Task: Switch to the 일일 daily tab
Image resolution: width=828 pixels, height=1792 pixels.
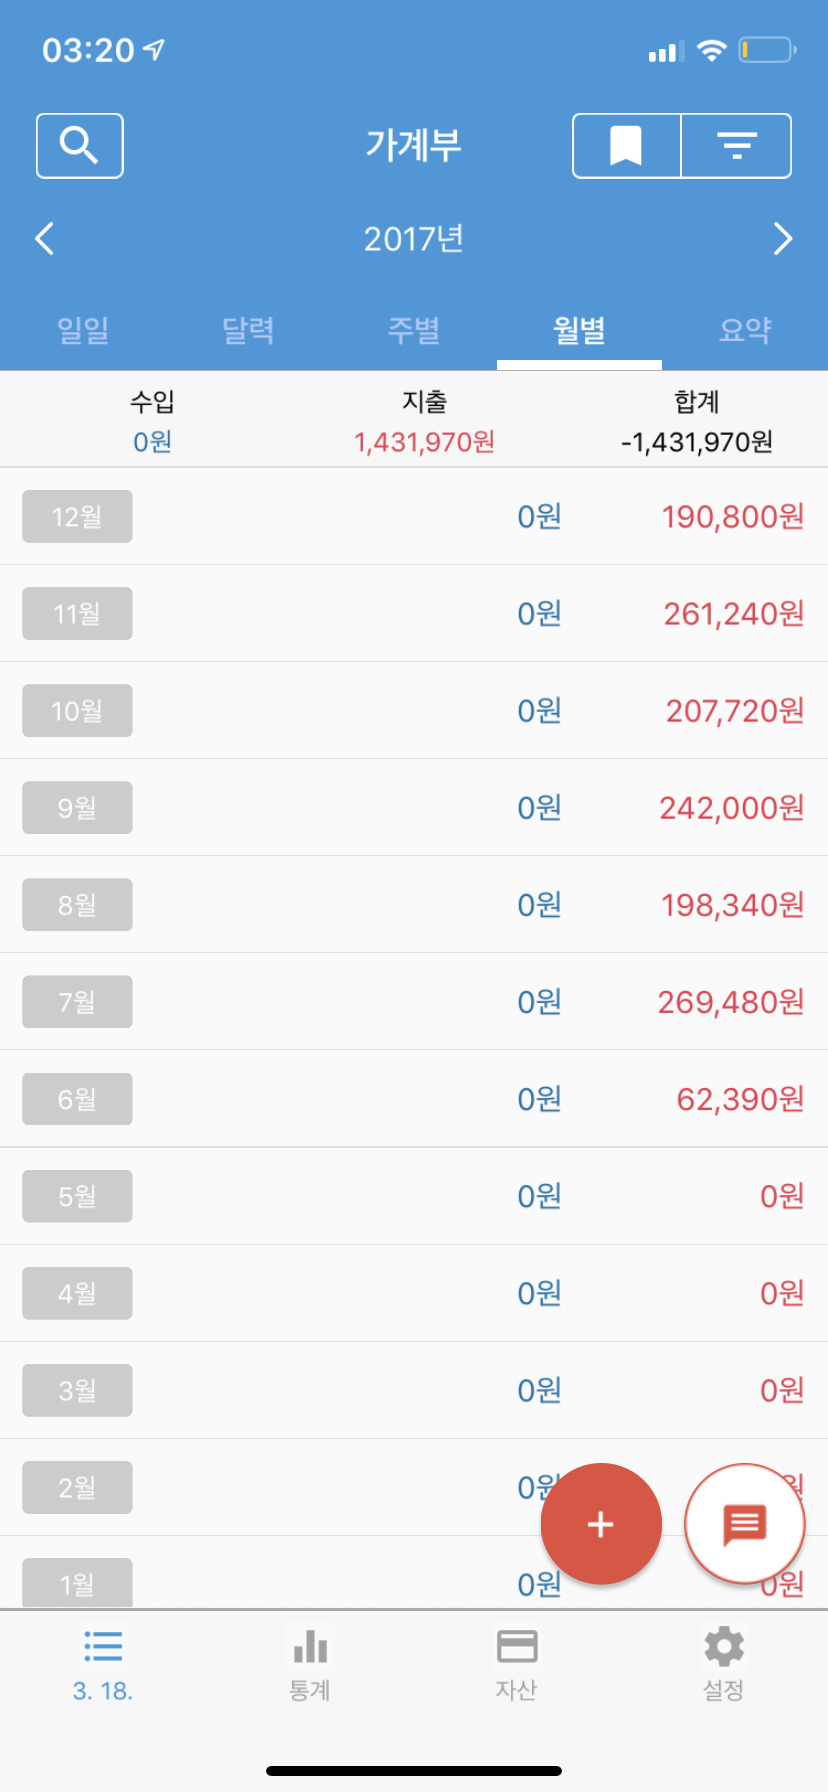Action: pos(83,330)
